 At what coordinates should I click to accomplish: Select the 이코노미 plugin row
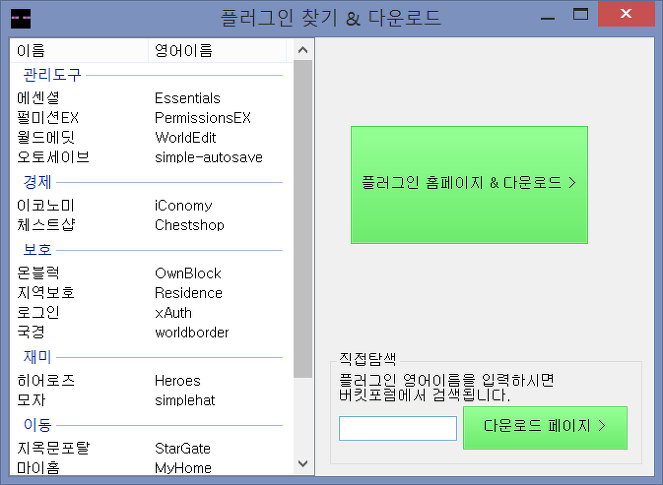click(151, 206)
